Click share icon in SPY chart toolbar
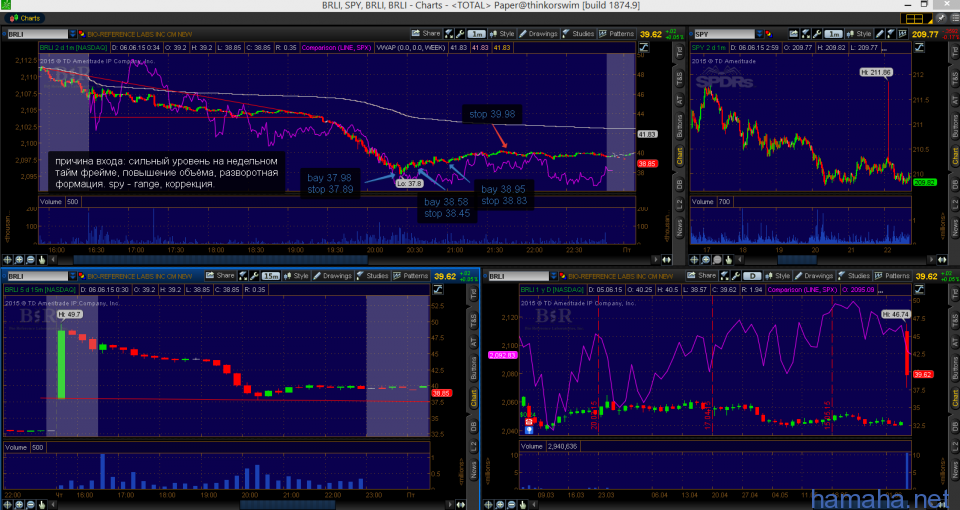 click(x=794, y=34)
